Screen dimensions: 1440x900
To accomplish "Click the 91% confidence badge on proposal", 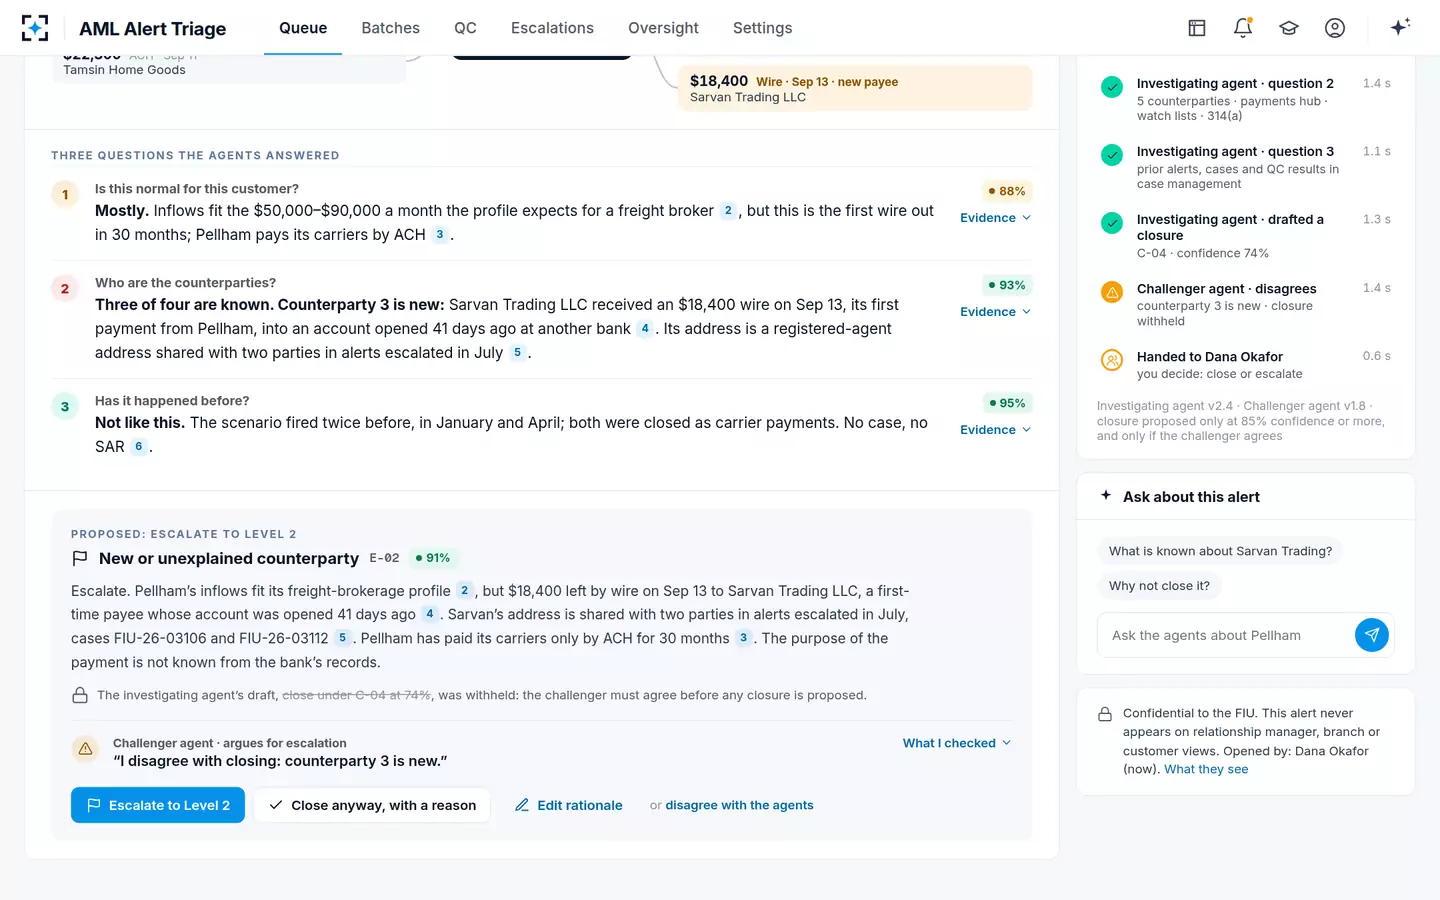I will coord(433,558).
